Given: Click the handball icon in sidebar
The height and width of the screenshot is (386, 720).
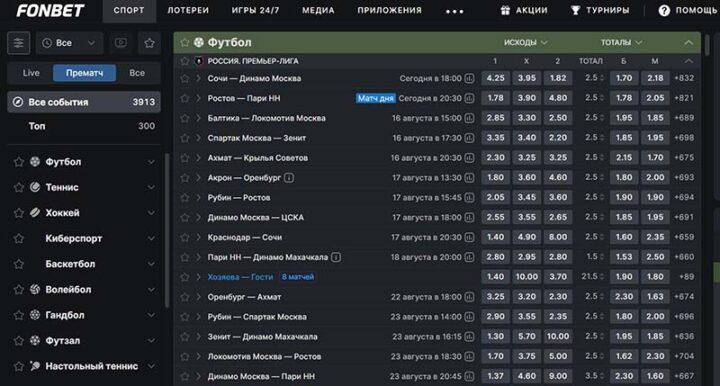Looking at the screenshot, I should click(x=35, y=315).
